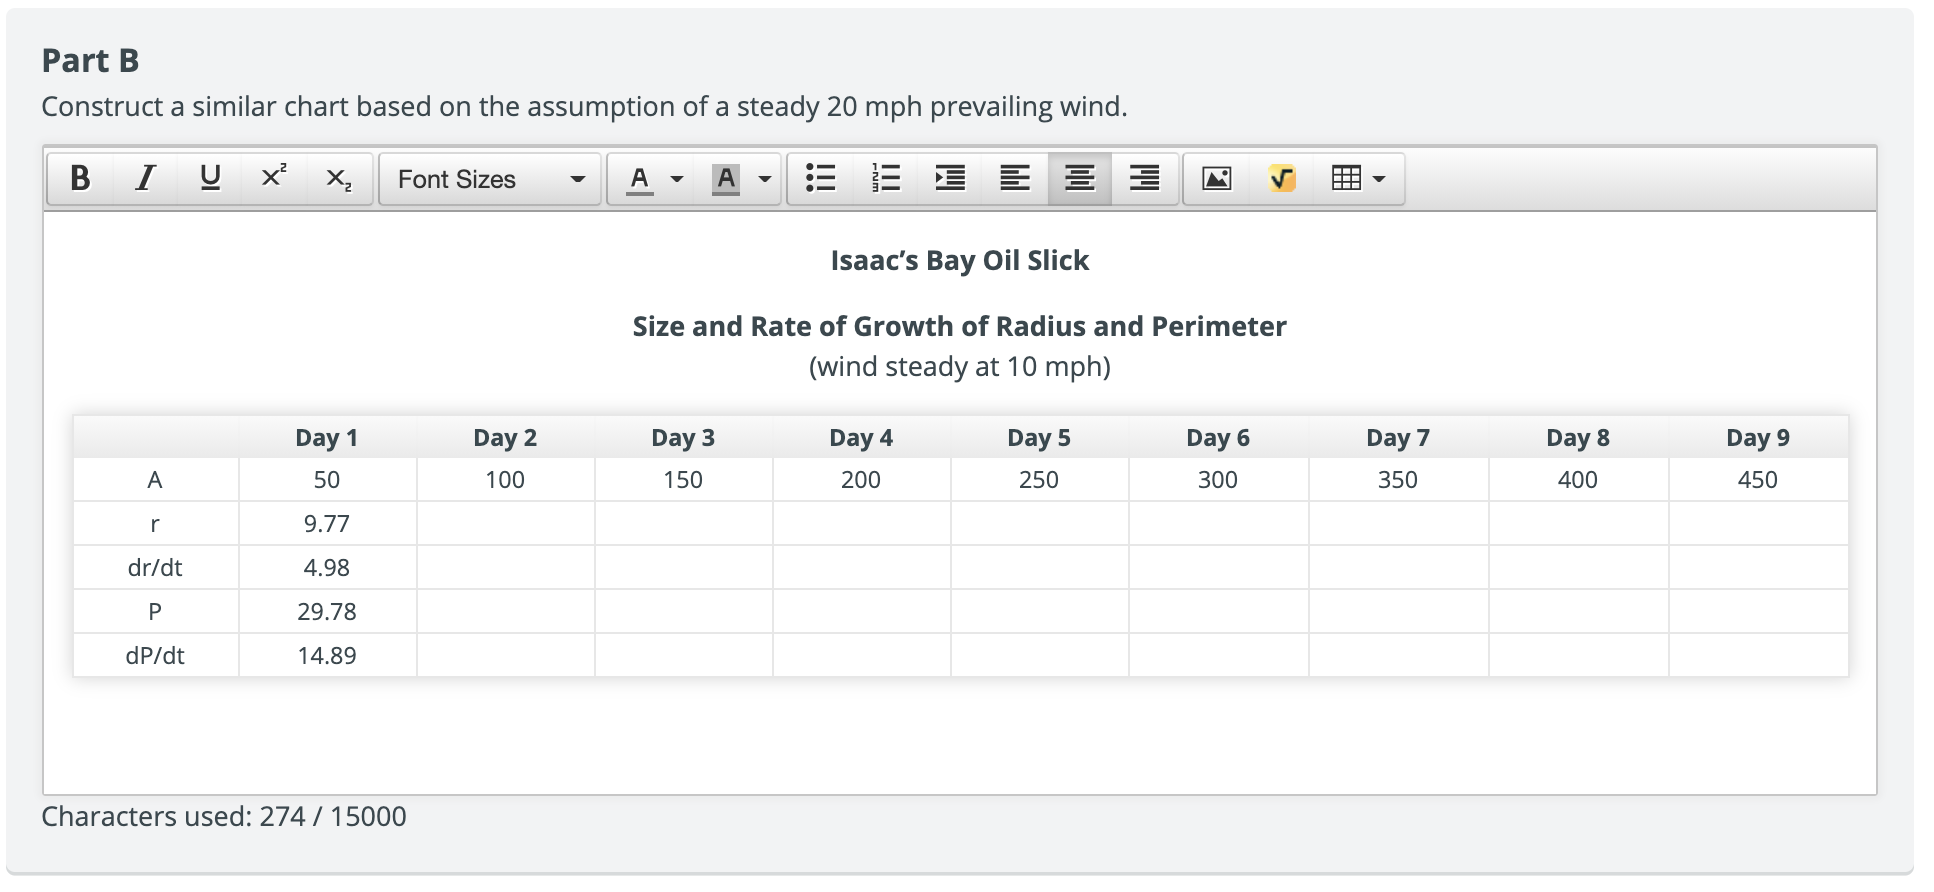Click the row label A

[155, 480]
